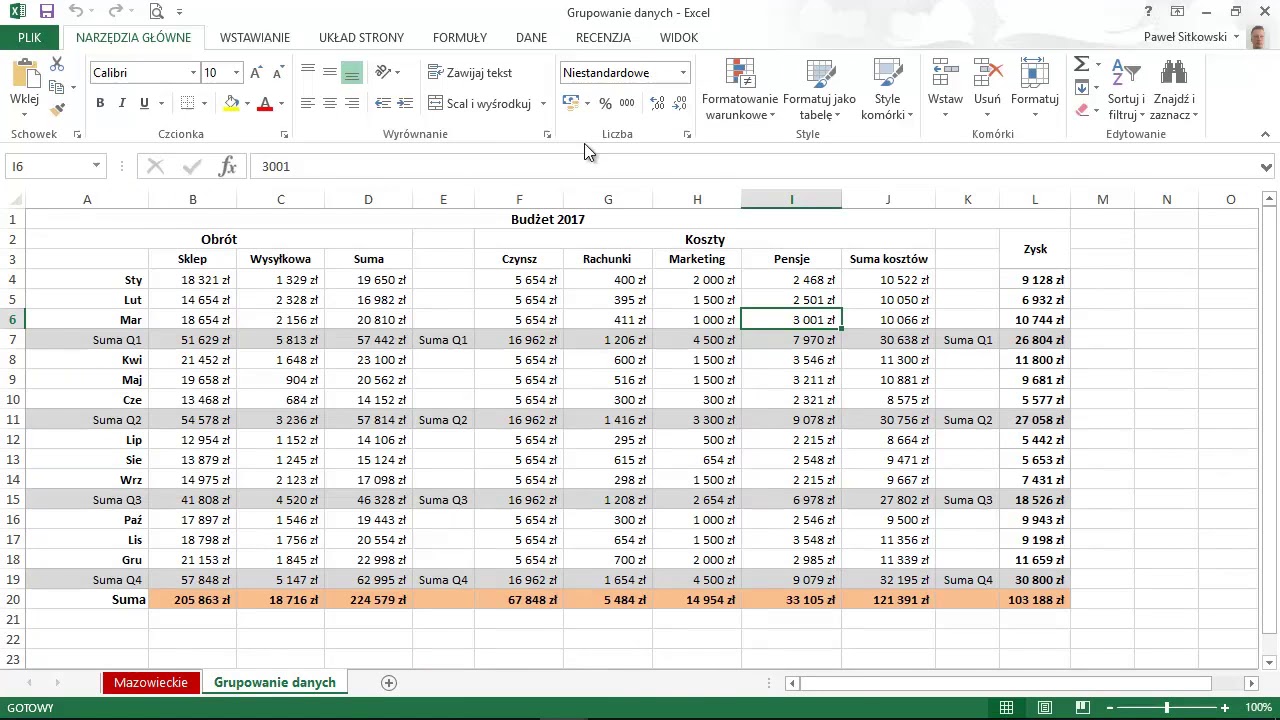Click the Formatuj jako tabelę button

click(819, 90)
